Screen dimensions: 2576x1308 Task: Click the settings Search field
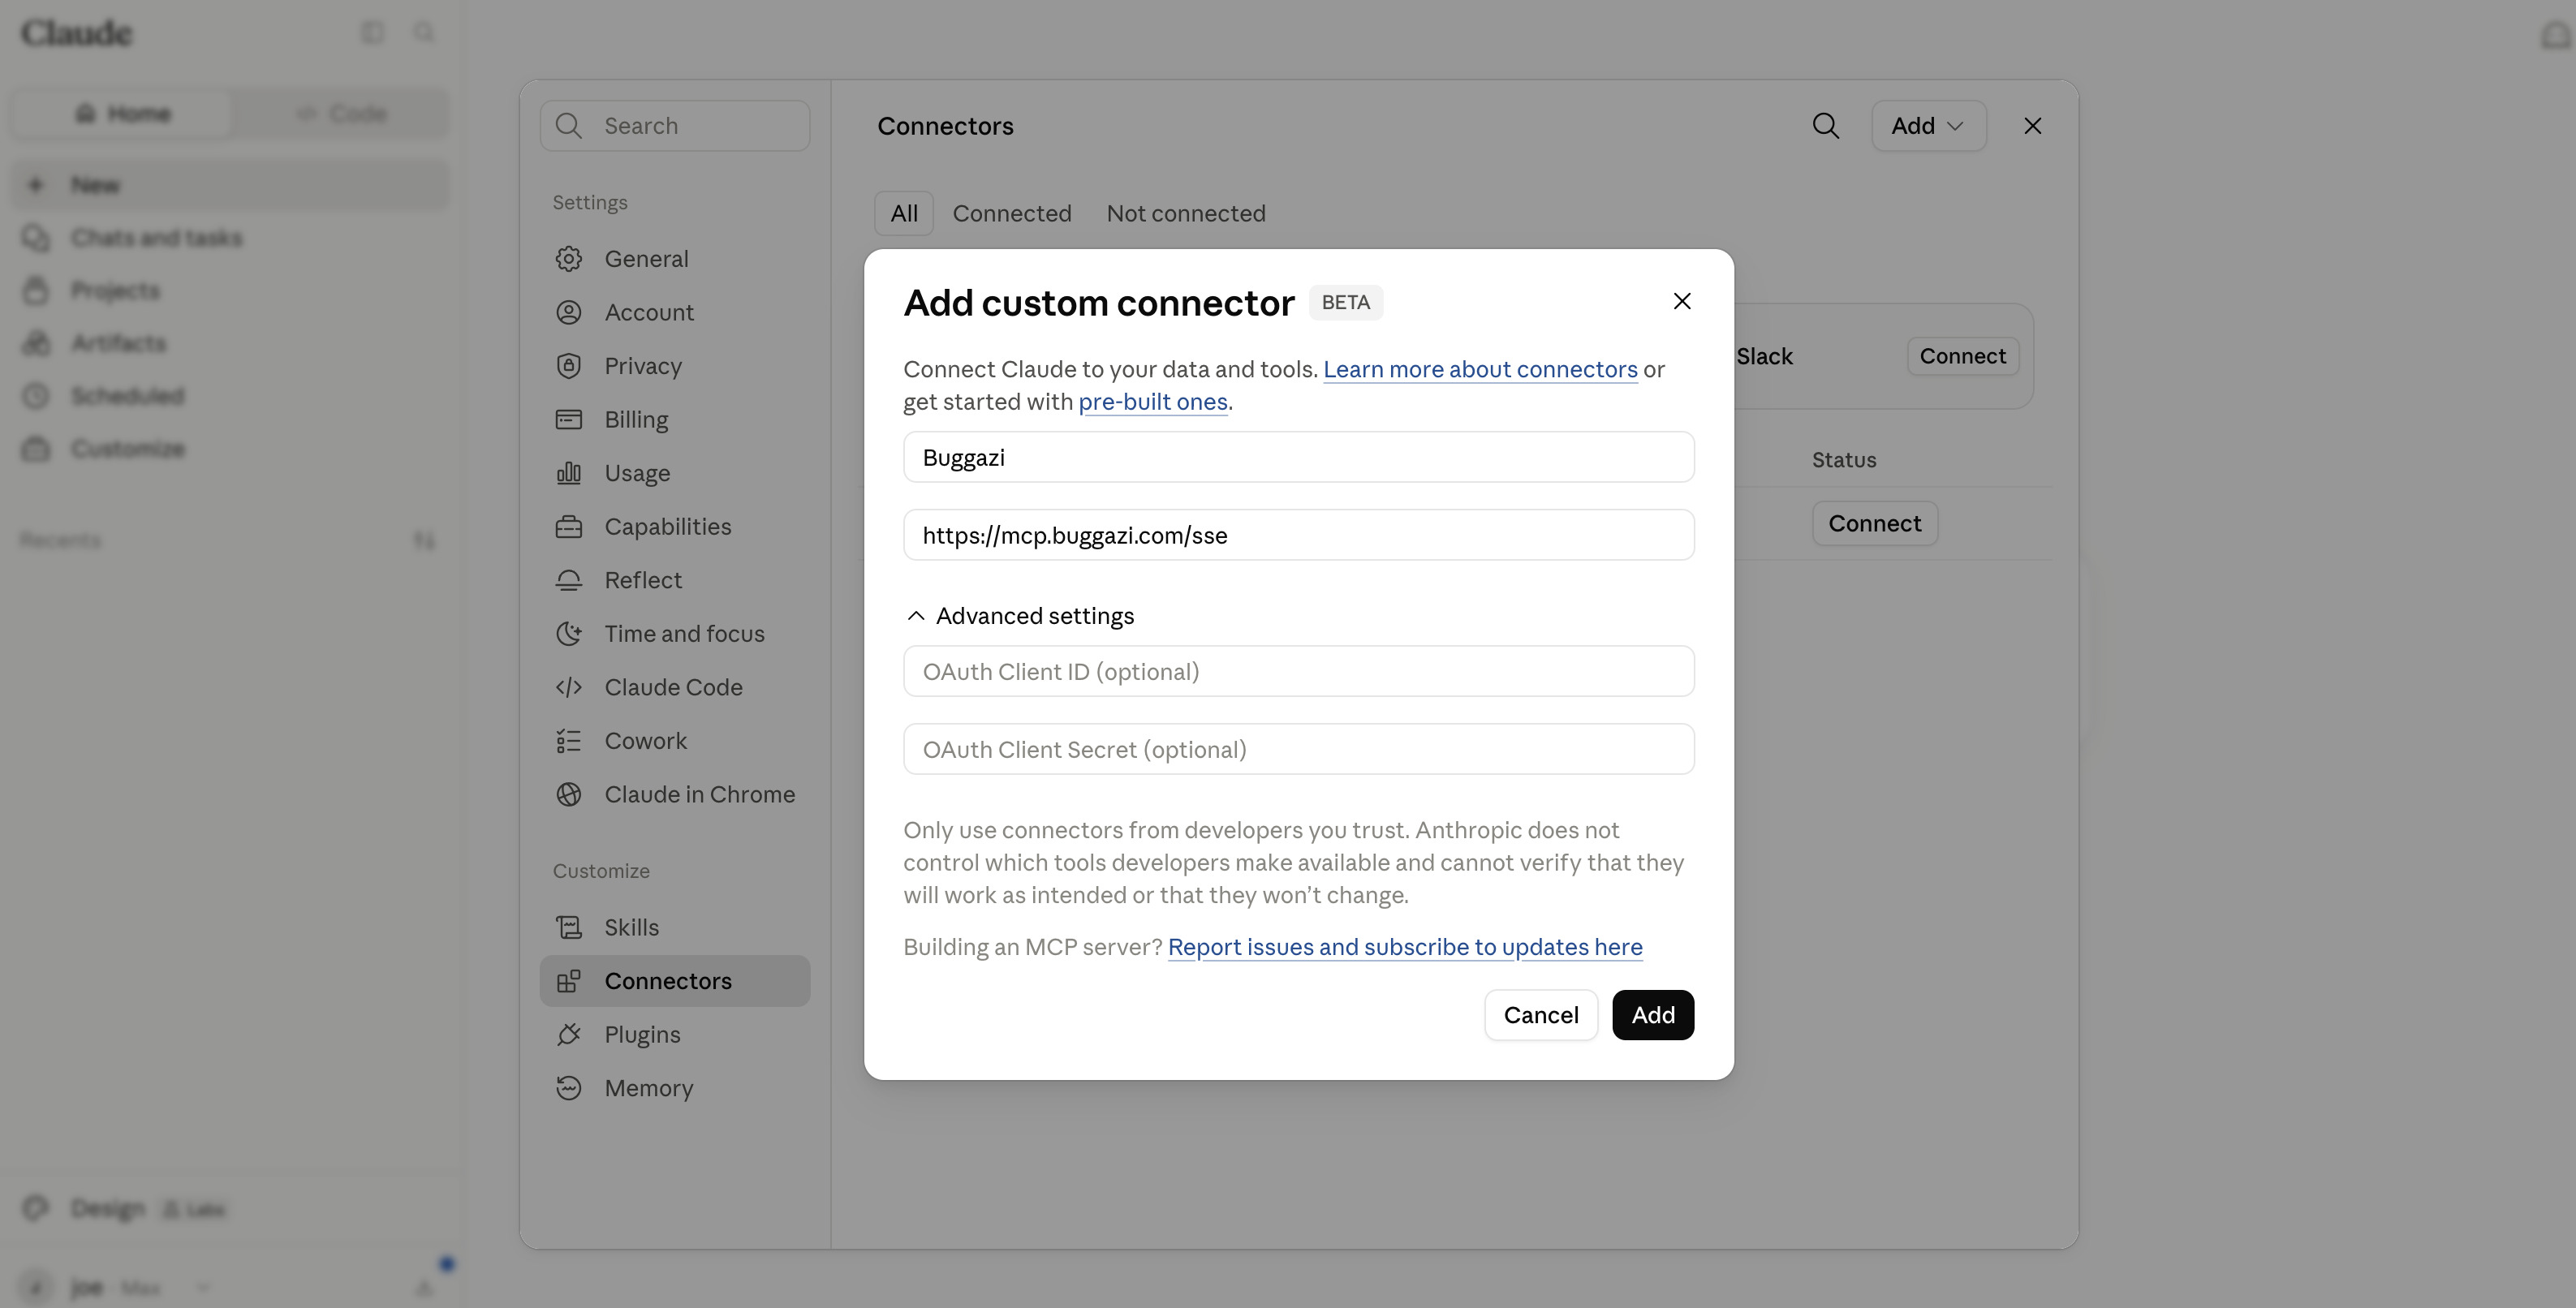[675, 126]
